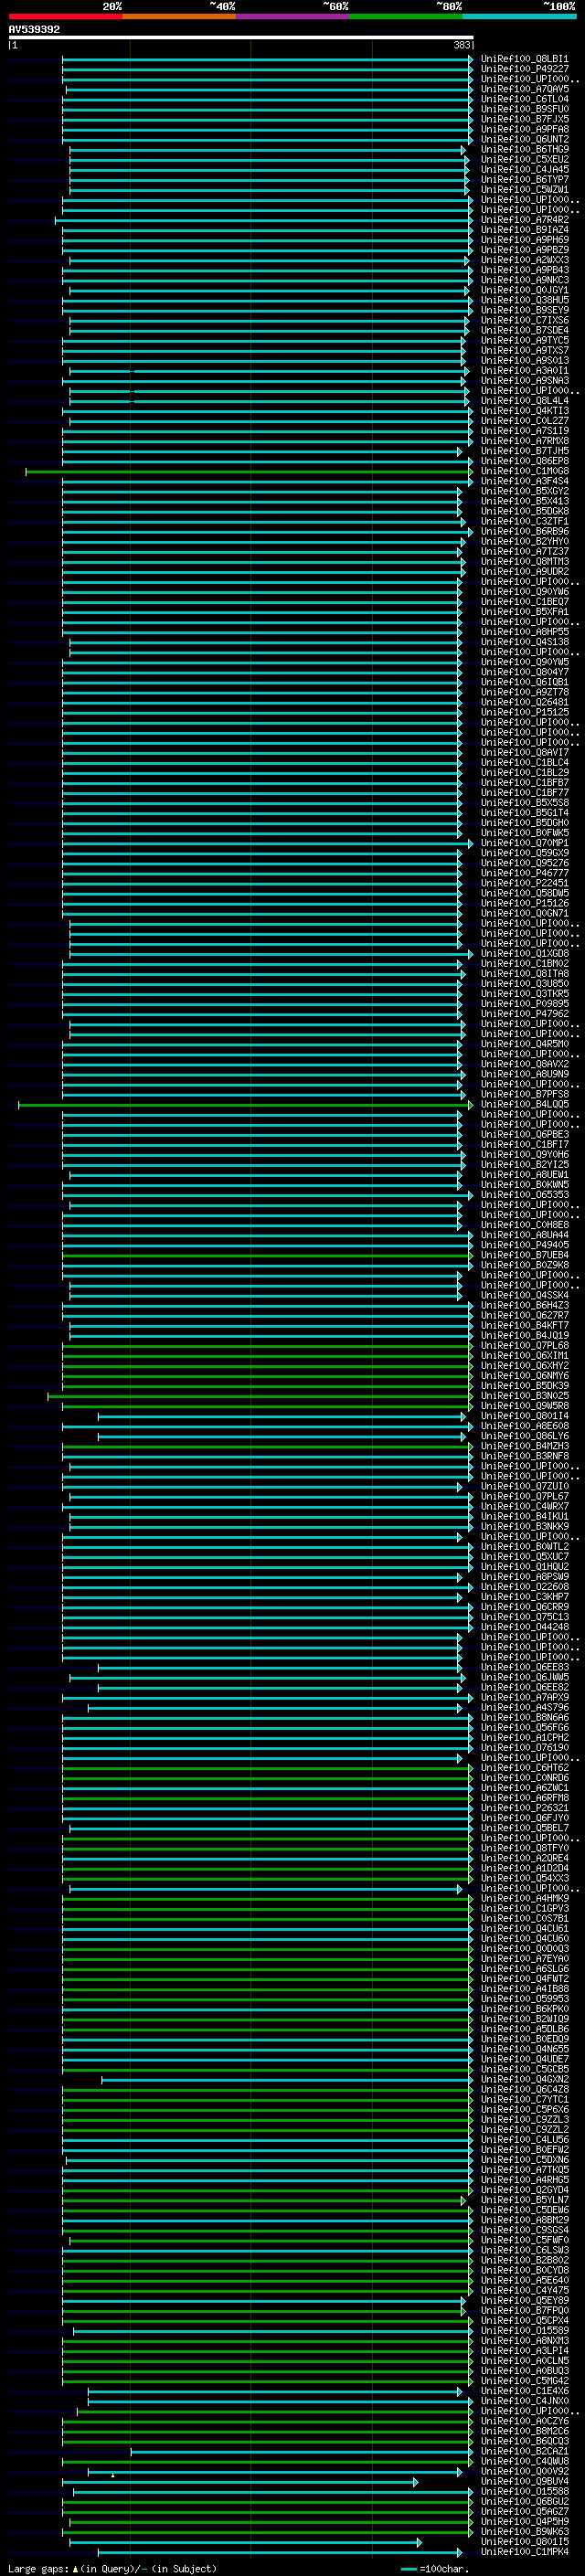Viewport: 585px width, 2576px height.
Task: Select the UniRef100_C1MPK4 label
Action: point(525,2552)
